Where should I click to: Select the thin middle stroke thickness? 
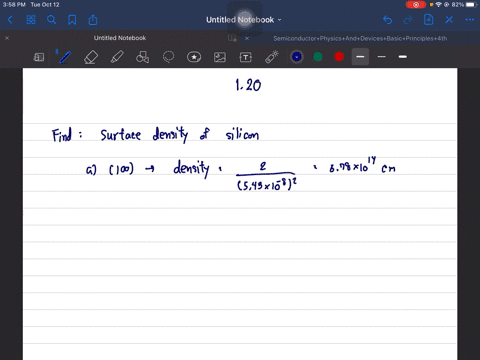[382, 57]
